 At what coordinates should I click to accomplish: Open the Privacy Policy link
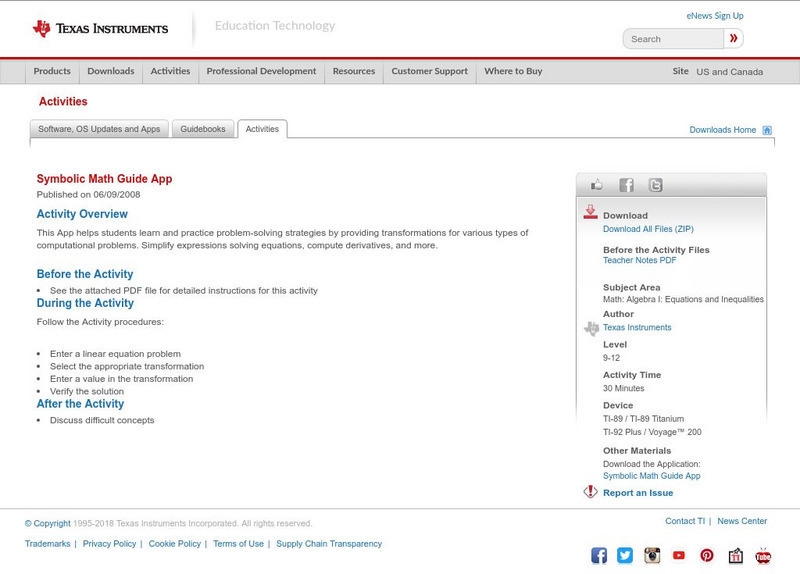109,544
